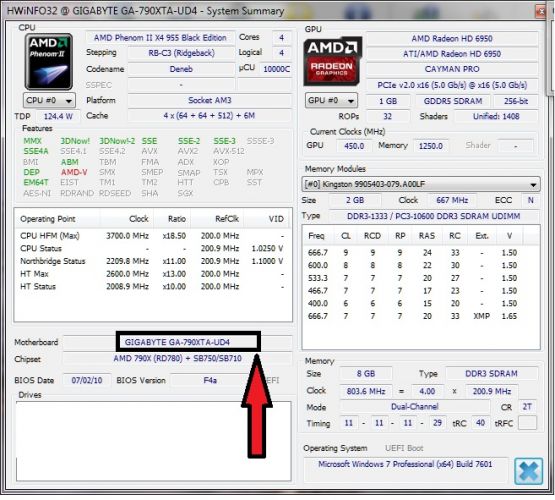Click the AMD 790X (RD780) chipset value

pyautogui.click(x=177, y=358)
